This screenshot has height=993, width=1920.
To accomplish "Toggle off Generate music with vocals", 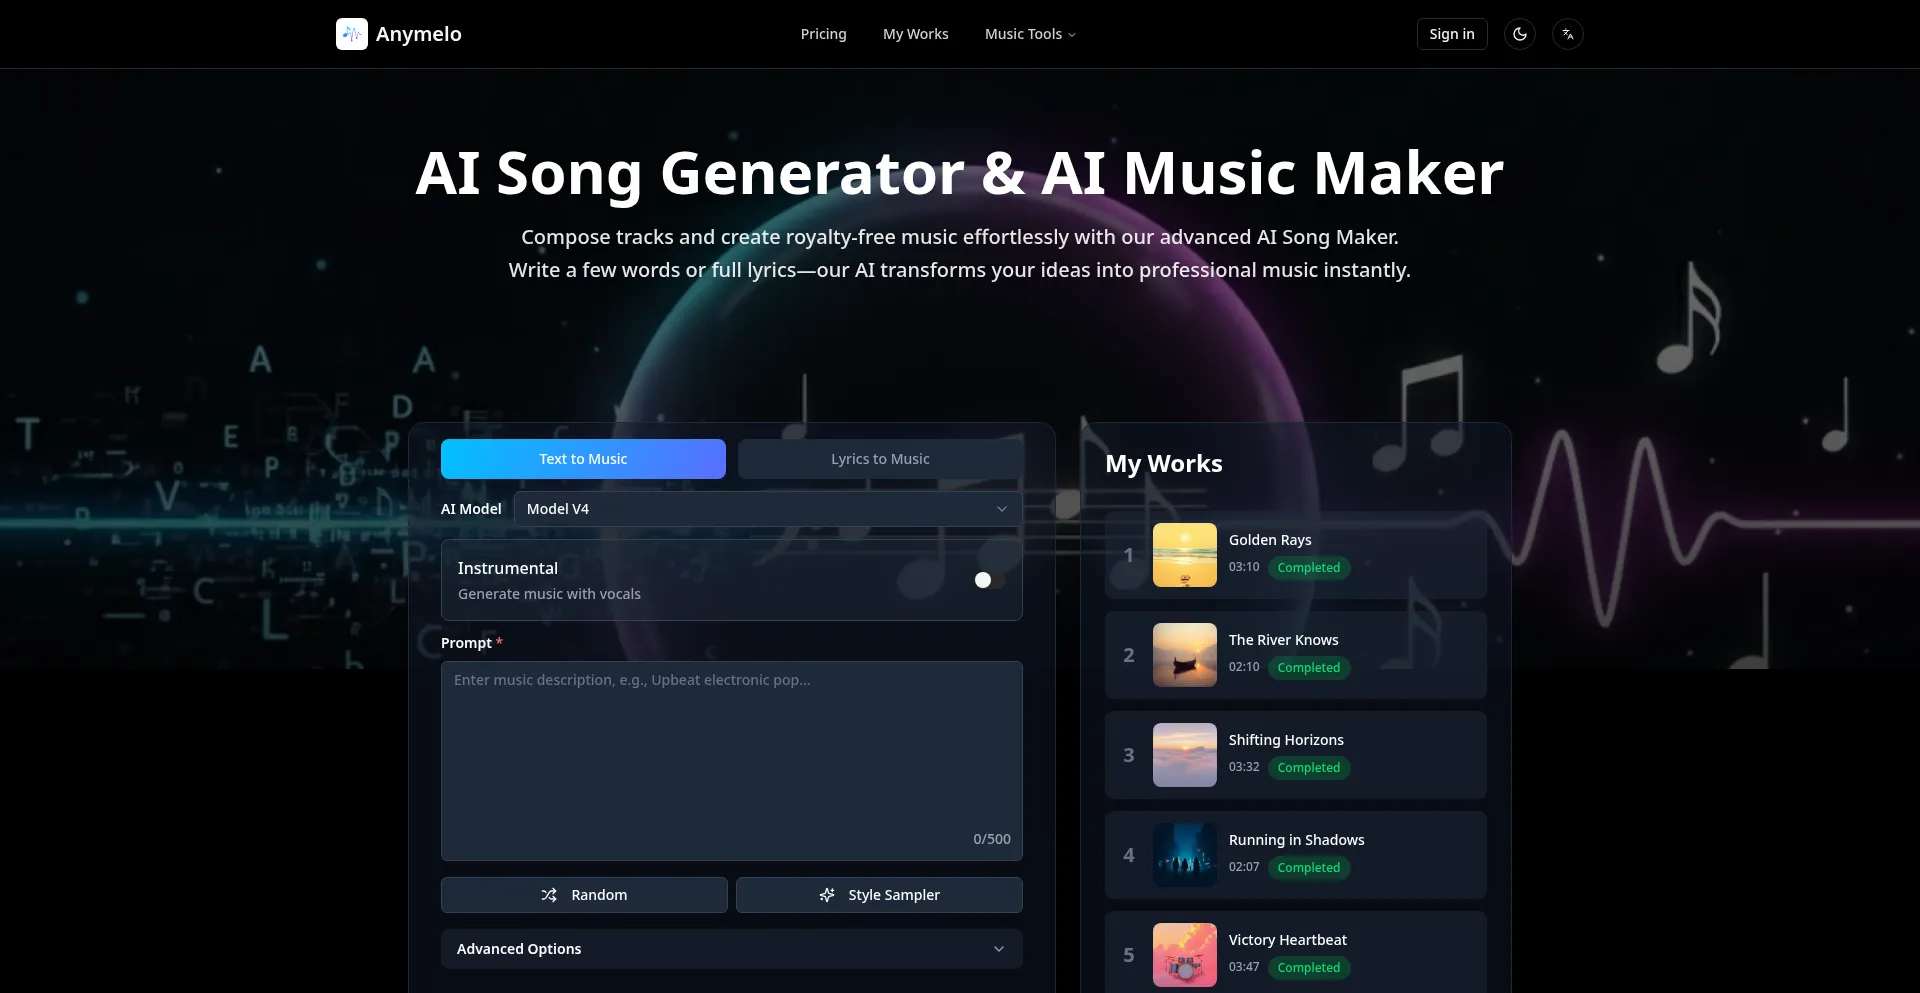I will click(983, 580).
